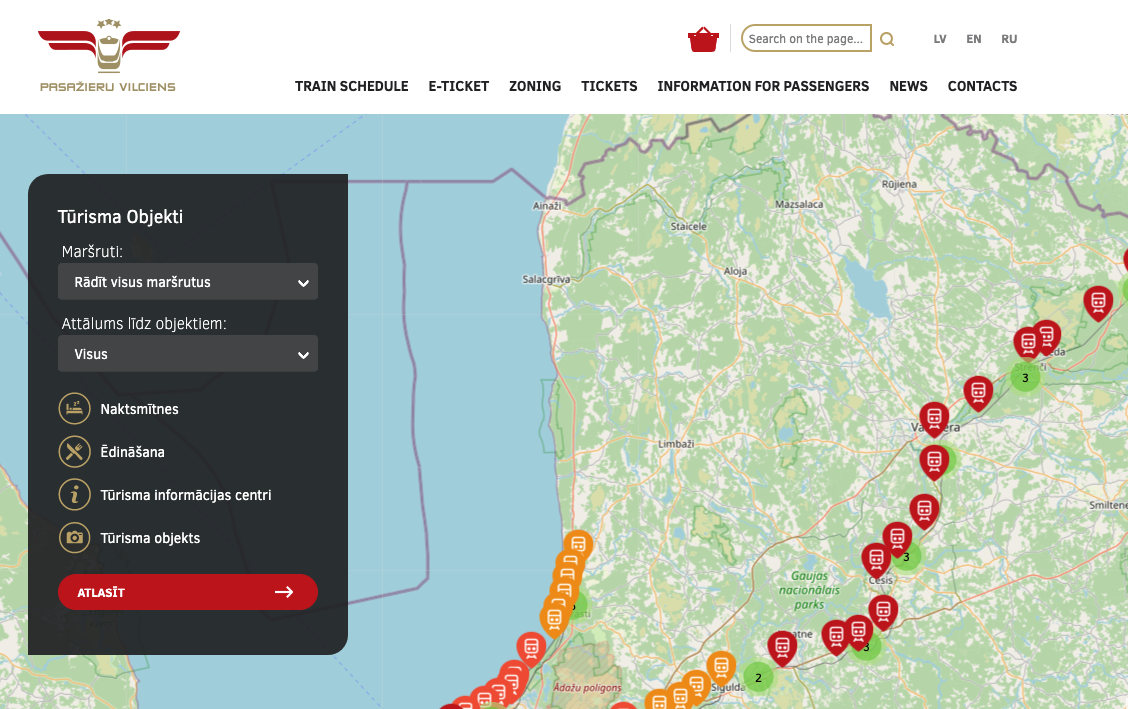The width and height of the screenshot is (1128, 709).
Task: Open the Visus distance dropdown
Action: [x=188, y=354]
